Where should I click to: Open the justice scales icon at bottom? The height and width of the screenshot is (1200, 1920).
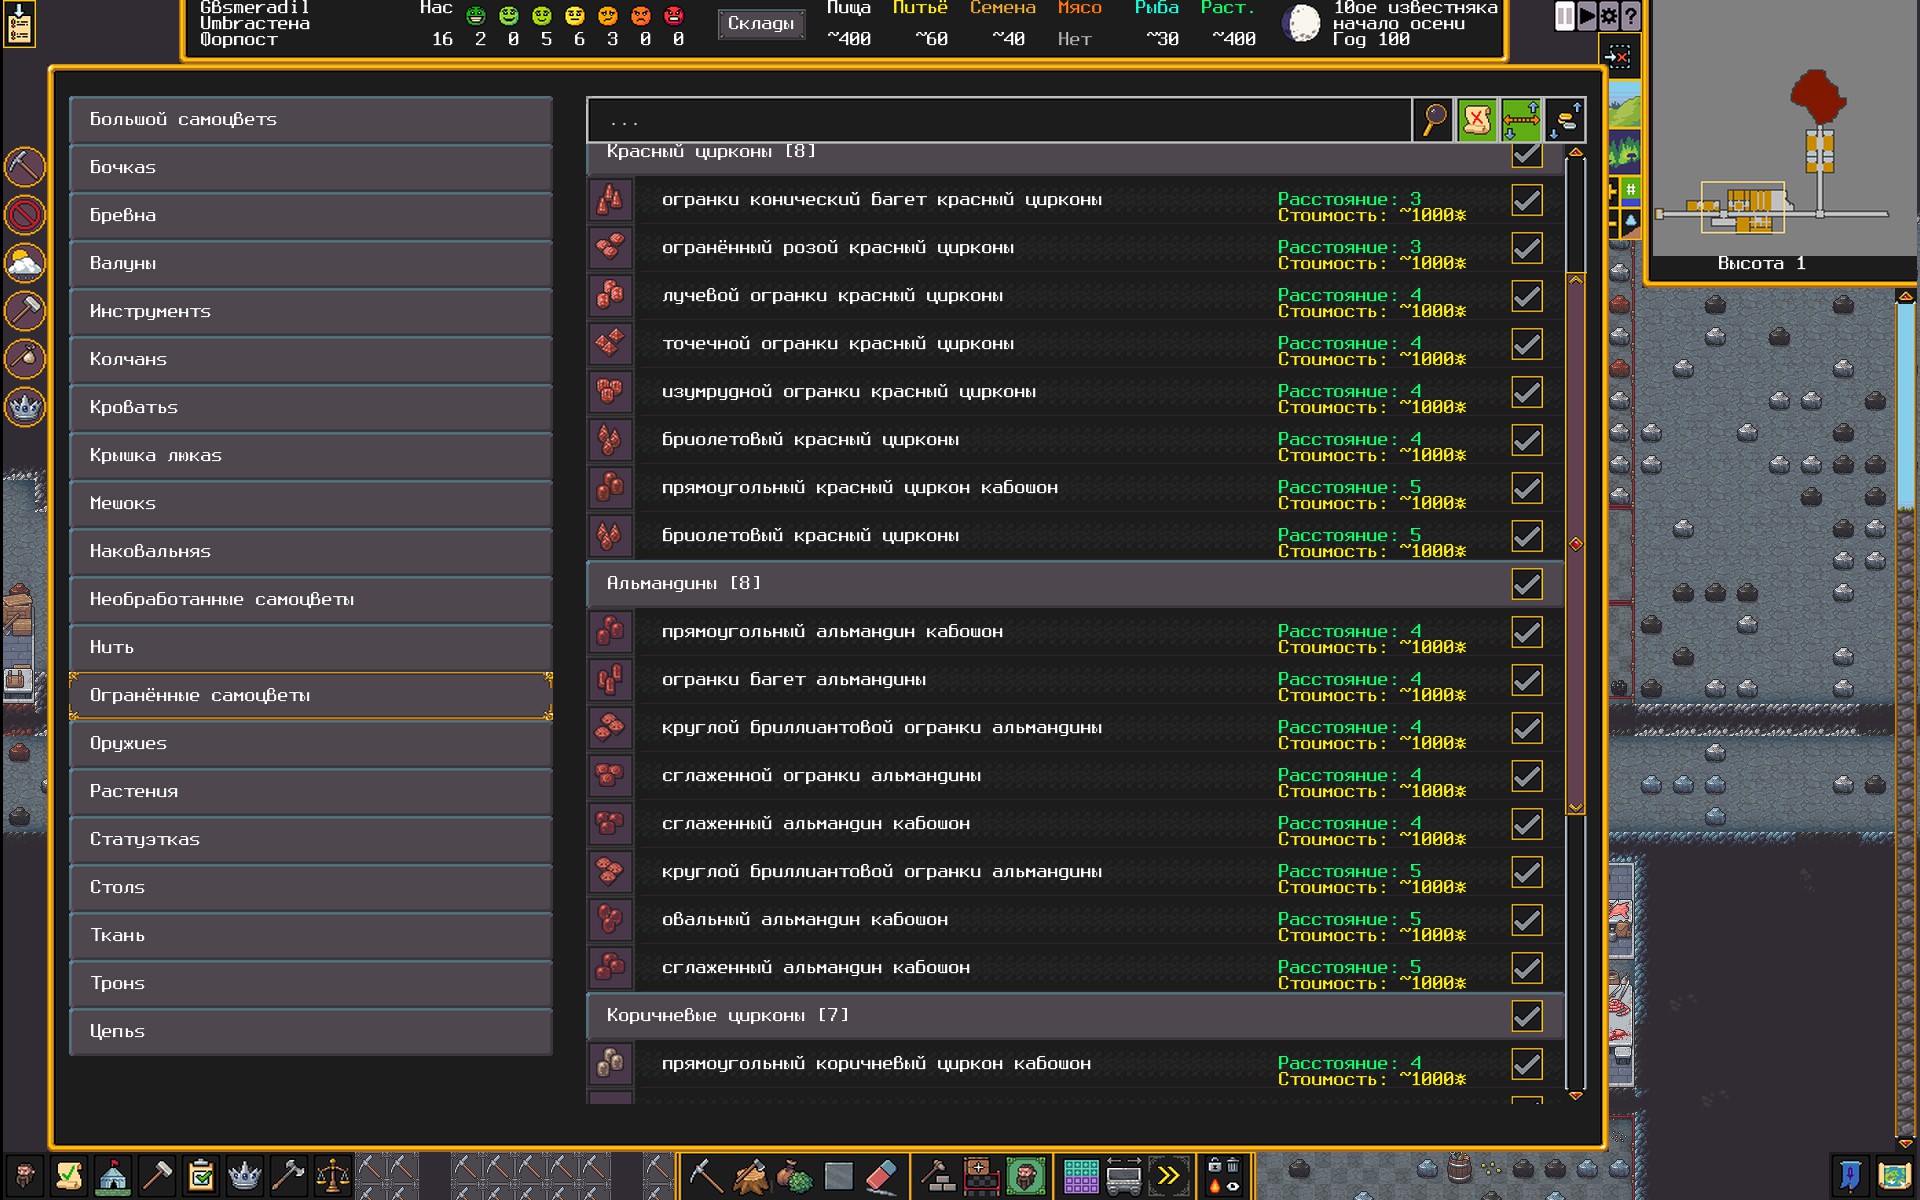332,1176
